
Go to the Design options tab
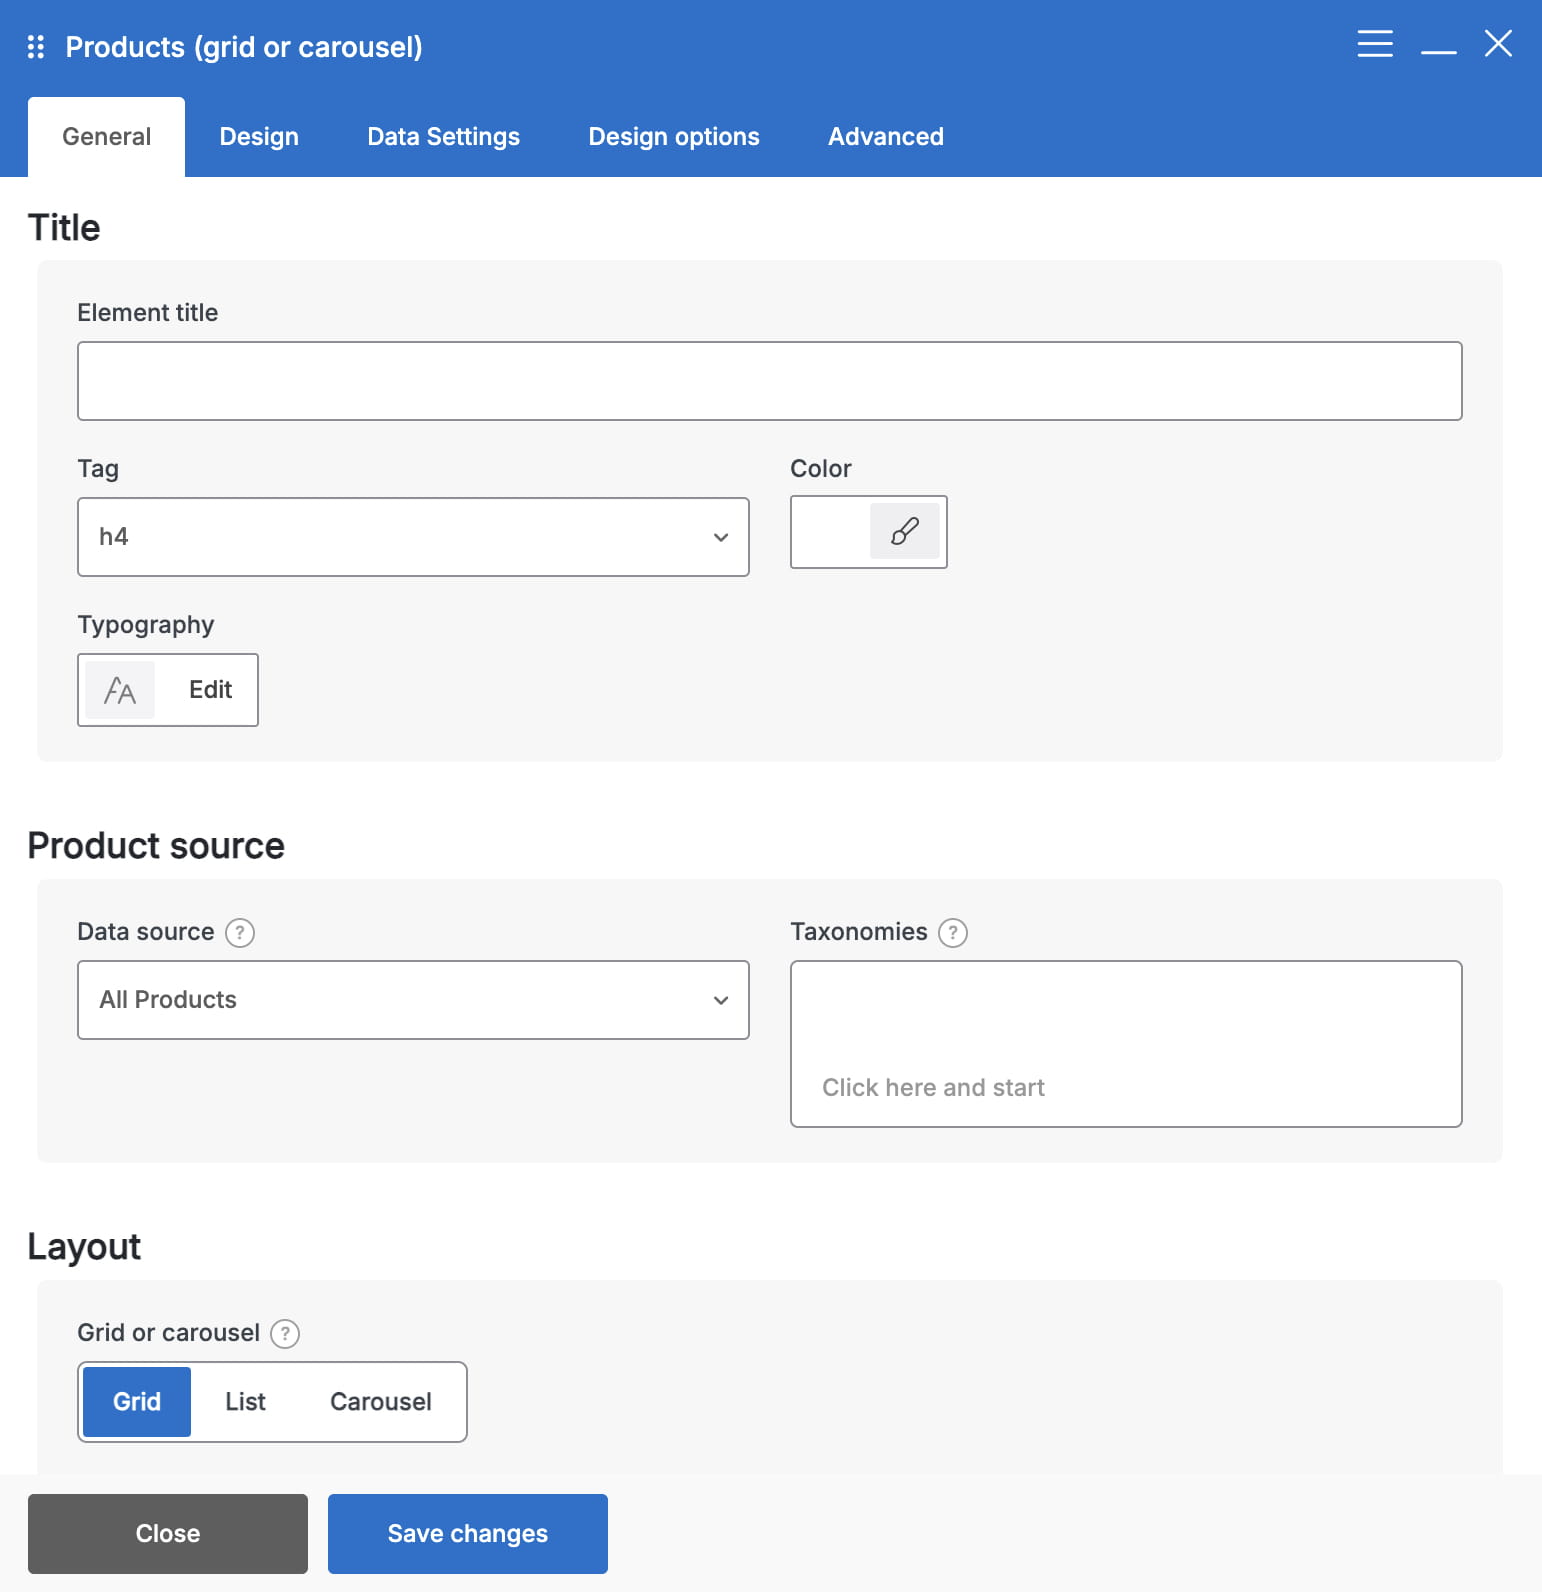[674, 137]
